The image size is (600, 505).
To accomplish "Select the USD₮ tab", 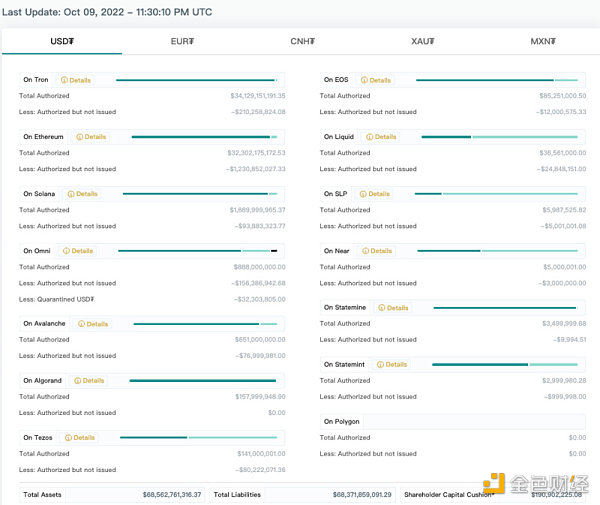I will 62,41.
